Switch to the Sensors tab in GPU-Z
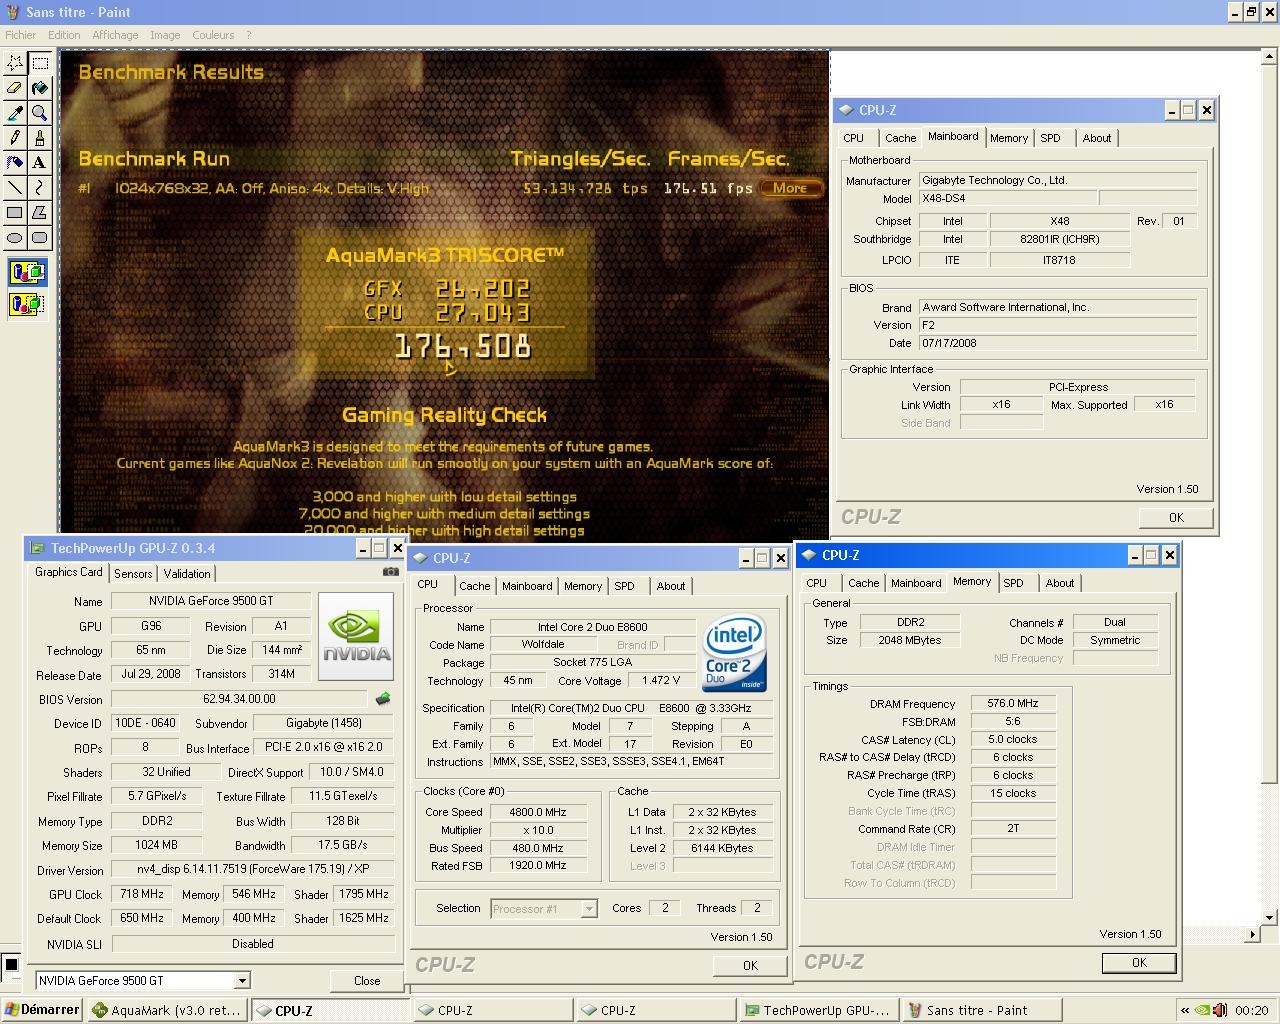 [x=133, y=574]
